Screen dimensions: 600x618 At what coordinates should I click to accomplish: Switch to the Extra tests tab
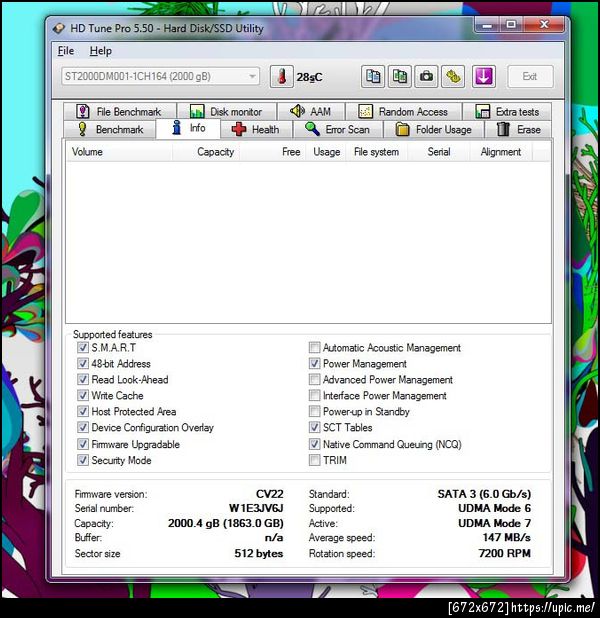(x=507, y=112)
